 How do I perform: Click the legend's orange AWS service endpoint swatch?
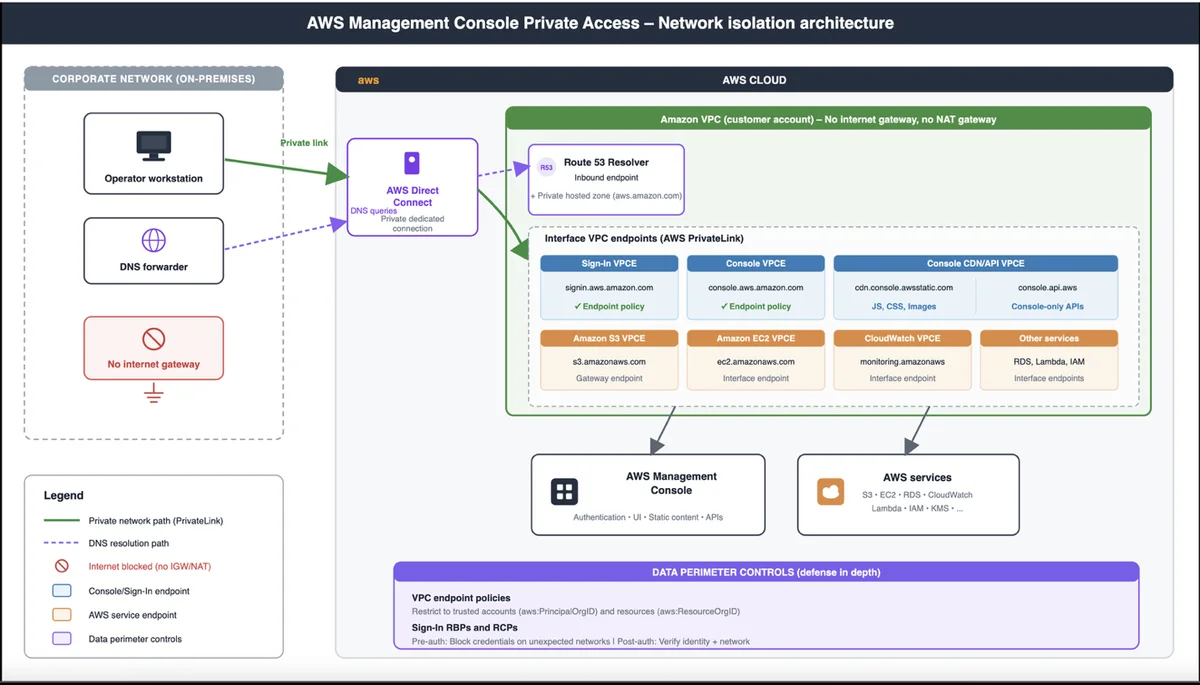(61, 615)
